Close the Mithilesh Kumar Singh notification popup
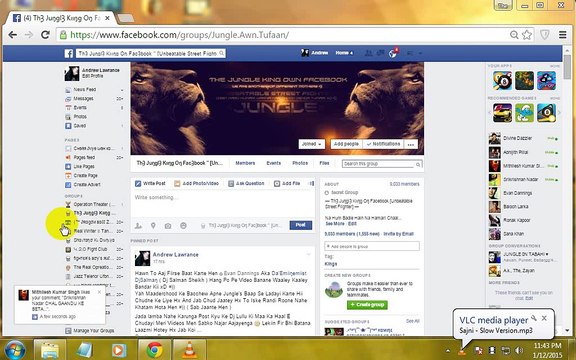576x360 pixels. 99,292
